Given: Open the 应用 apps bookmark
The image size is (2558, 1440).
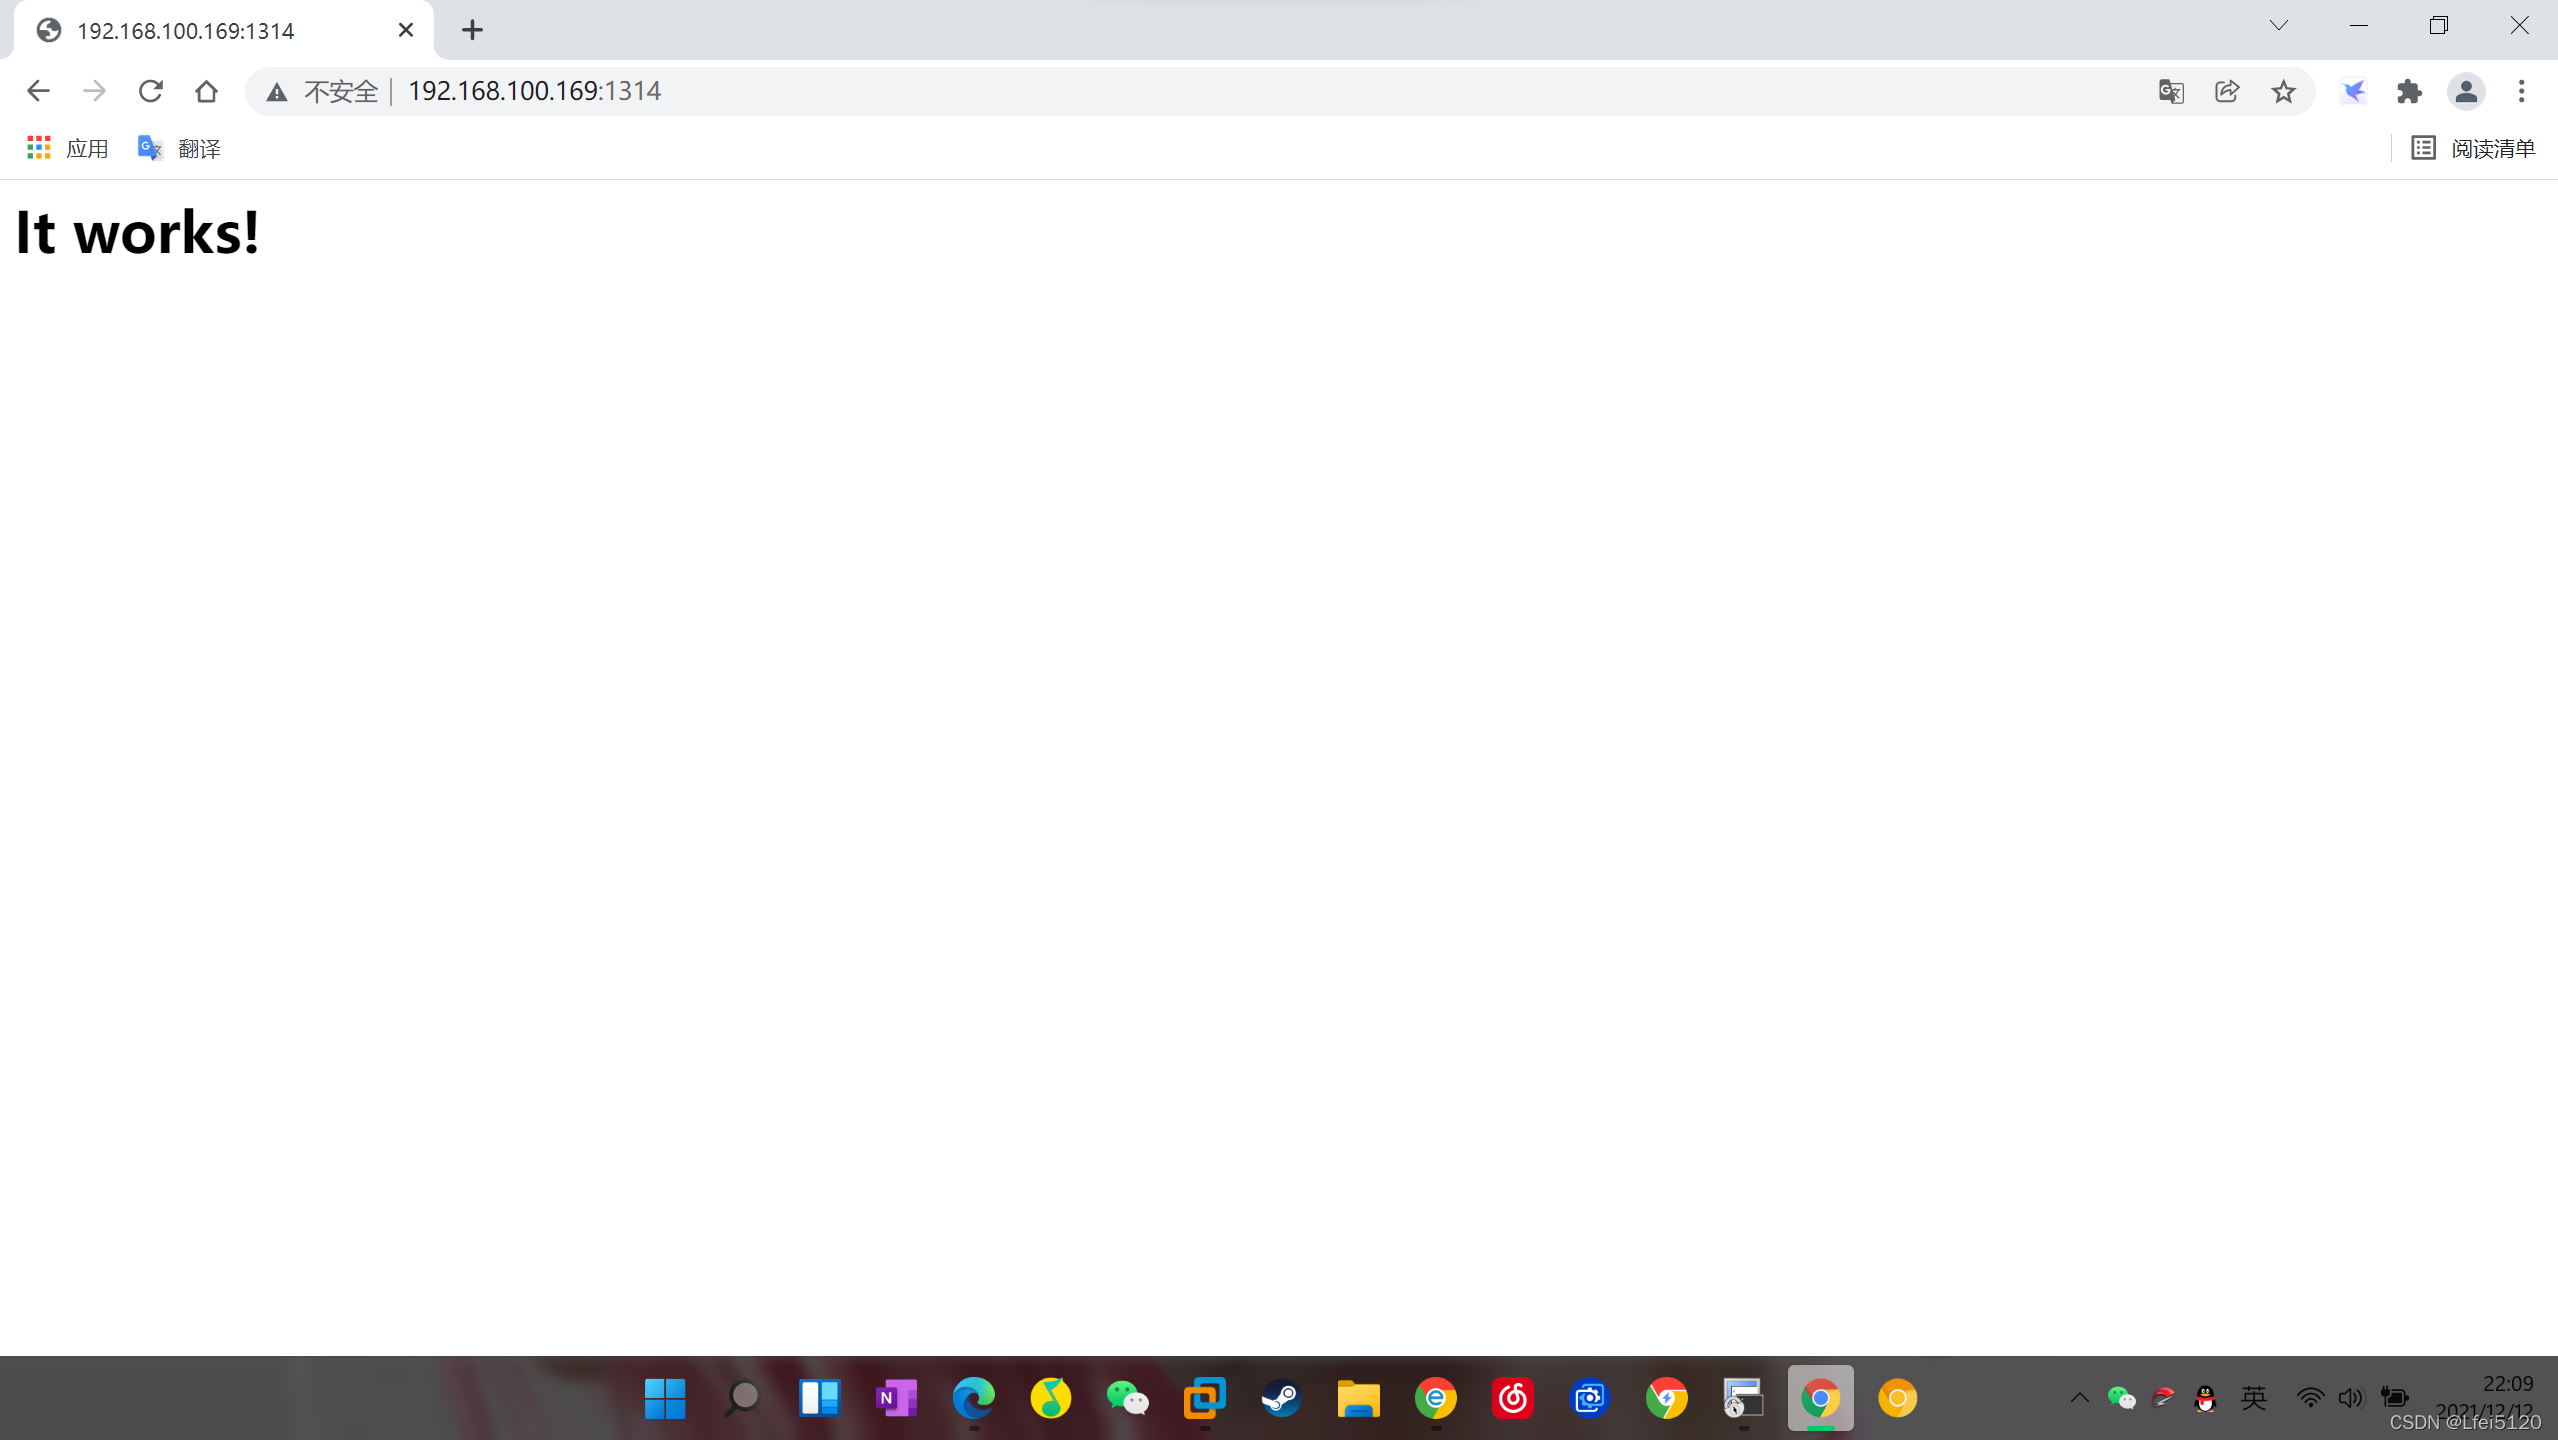Looking at the screenshot, I should pyautogui.click(x=68, y=148).
